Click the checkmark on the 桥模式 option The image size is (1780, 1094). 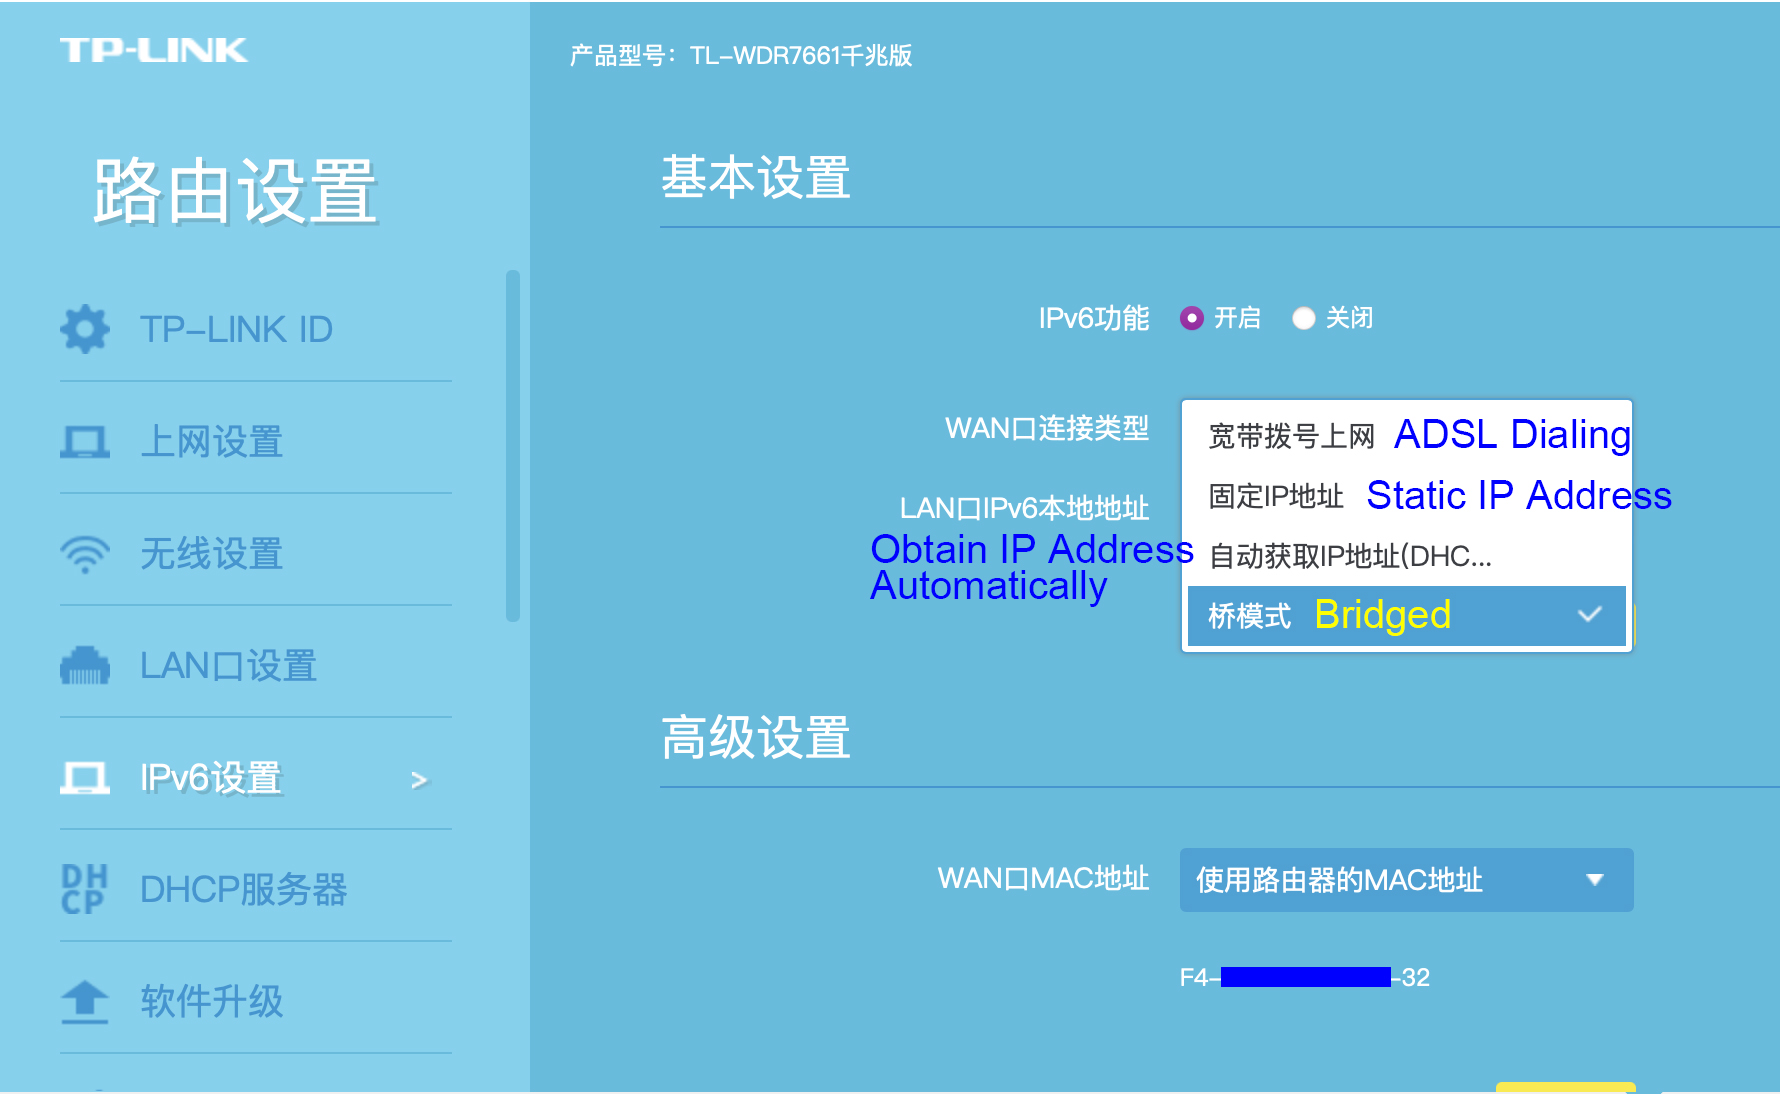(1590, 614)
